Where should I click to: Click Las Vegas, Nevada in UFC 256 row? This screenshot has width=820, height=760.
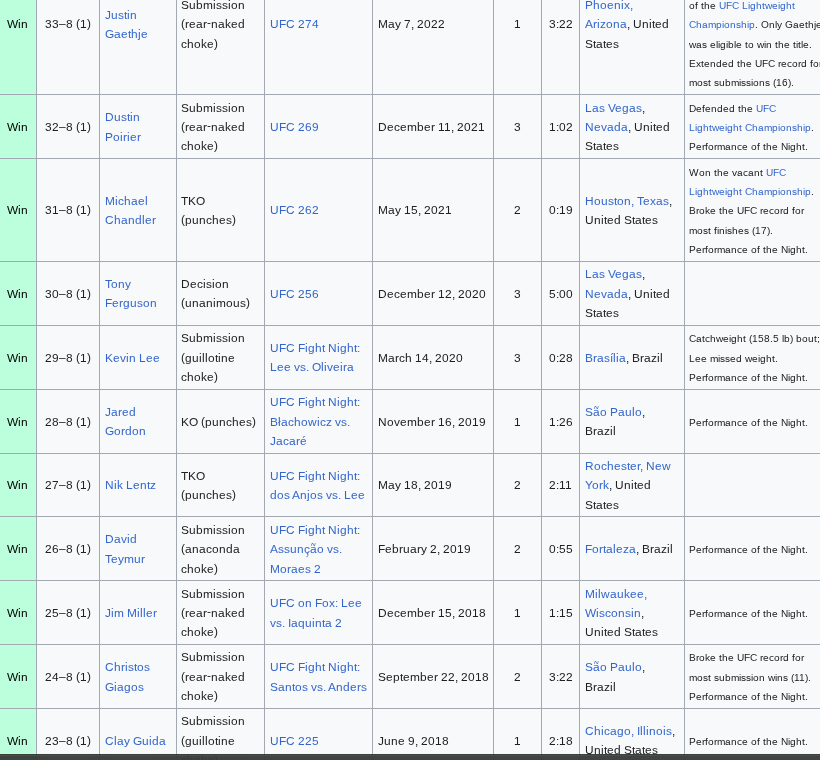tap(614, 284)
